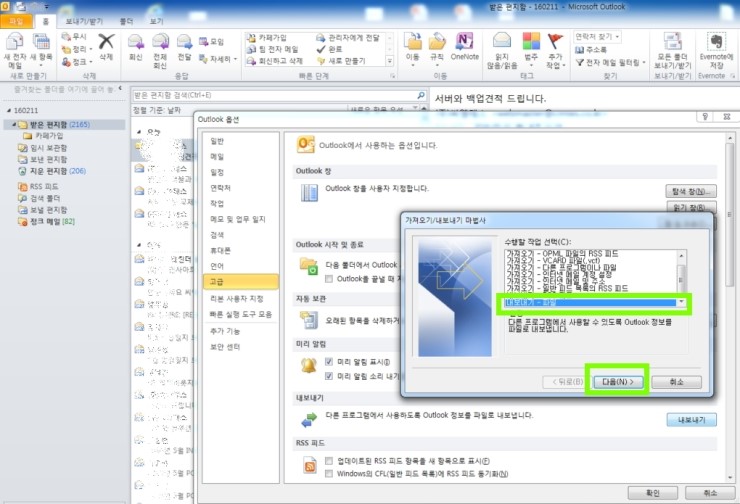Viewport: 740px width, 504px height.
Task: Select 보안 센터 in options list
Action: click(241, 347)
